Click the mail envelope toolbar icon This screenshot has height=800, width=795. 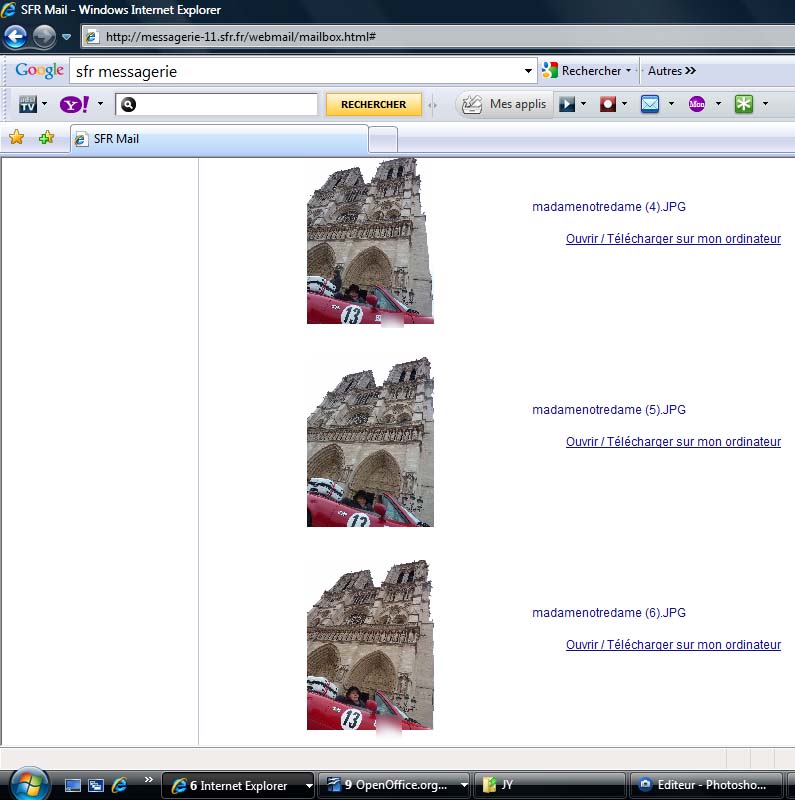pos(650,104)
